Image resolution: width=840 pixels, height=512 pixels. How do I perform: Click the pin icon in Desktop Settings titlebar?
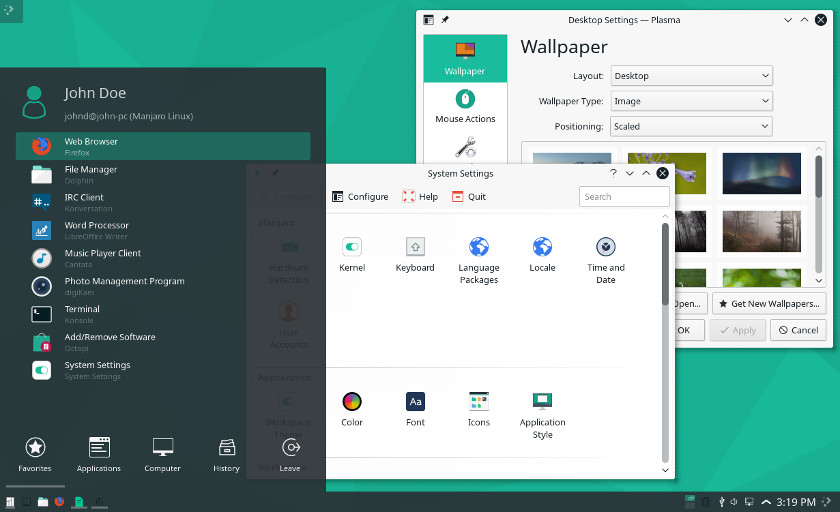click(445, 20)
